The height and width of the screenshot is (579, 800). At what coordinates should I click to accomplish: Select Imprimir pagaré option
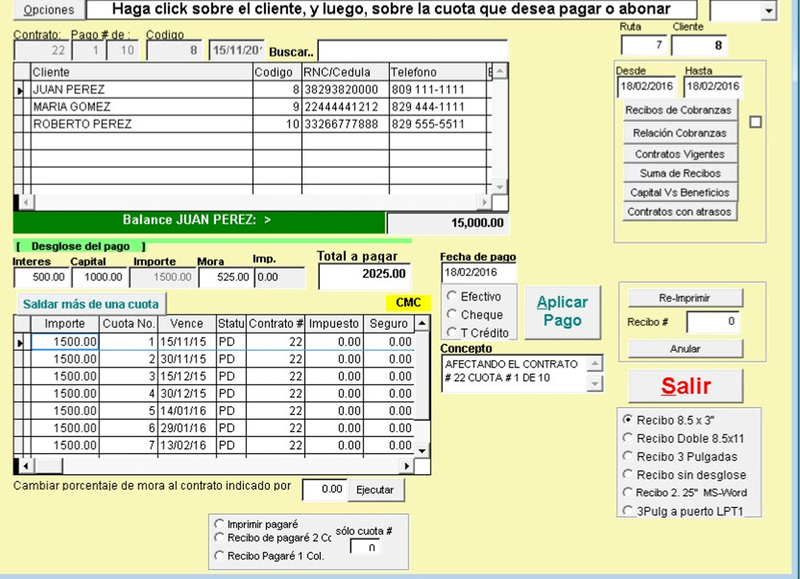[257, 524]
